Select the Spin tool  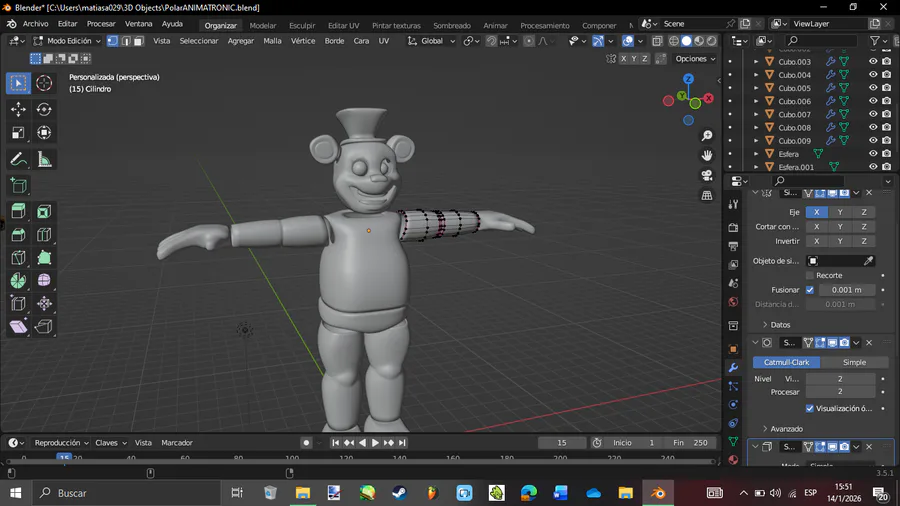pyautogui.click(x=18, y=280)
